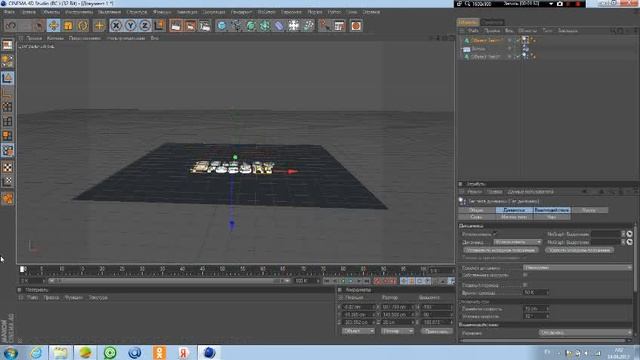The width and height of the screenshot is (640, 360).
Task: Select the highlighted Collision tab next to Dynamics
Action: (x=551, y=210)
